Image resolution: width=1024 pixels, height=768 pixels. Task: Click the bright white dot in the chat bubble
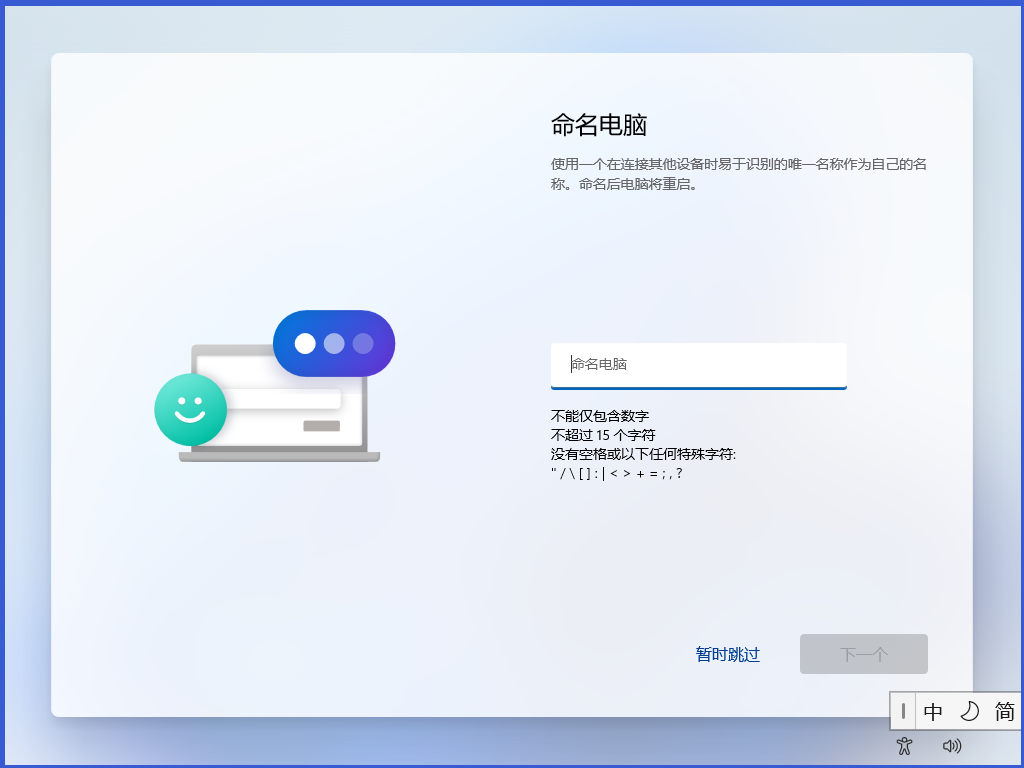(x=305, y=343)
